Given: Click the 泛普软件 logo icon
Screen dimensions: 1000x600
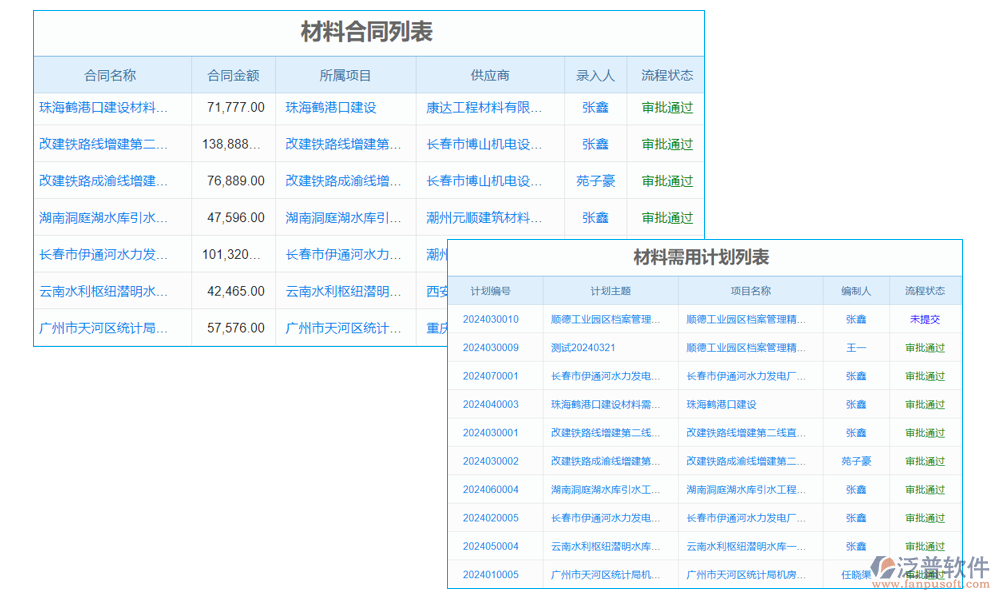Looking at the screenshot, I should 884,564.
